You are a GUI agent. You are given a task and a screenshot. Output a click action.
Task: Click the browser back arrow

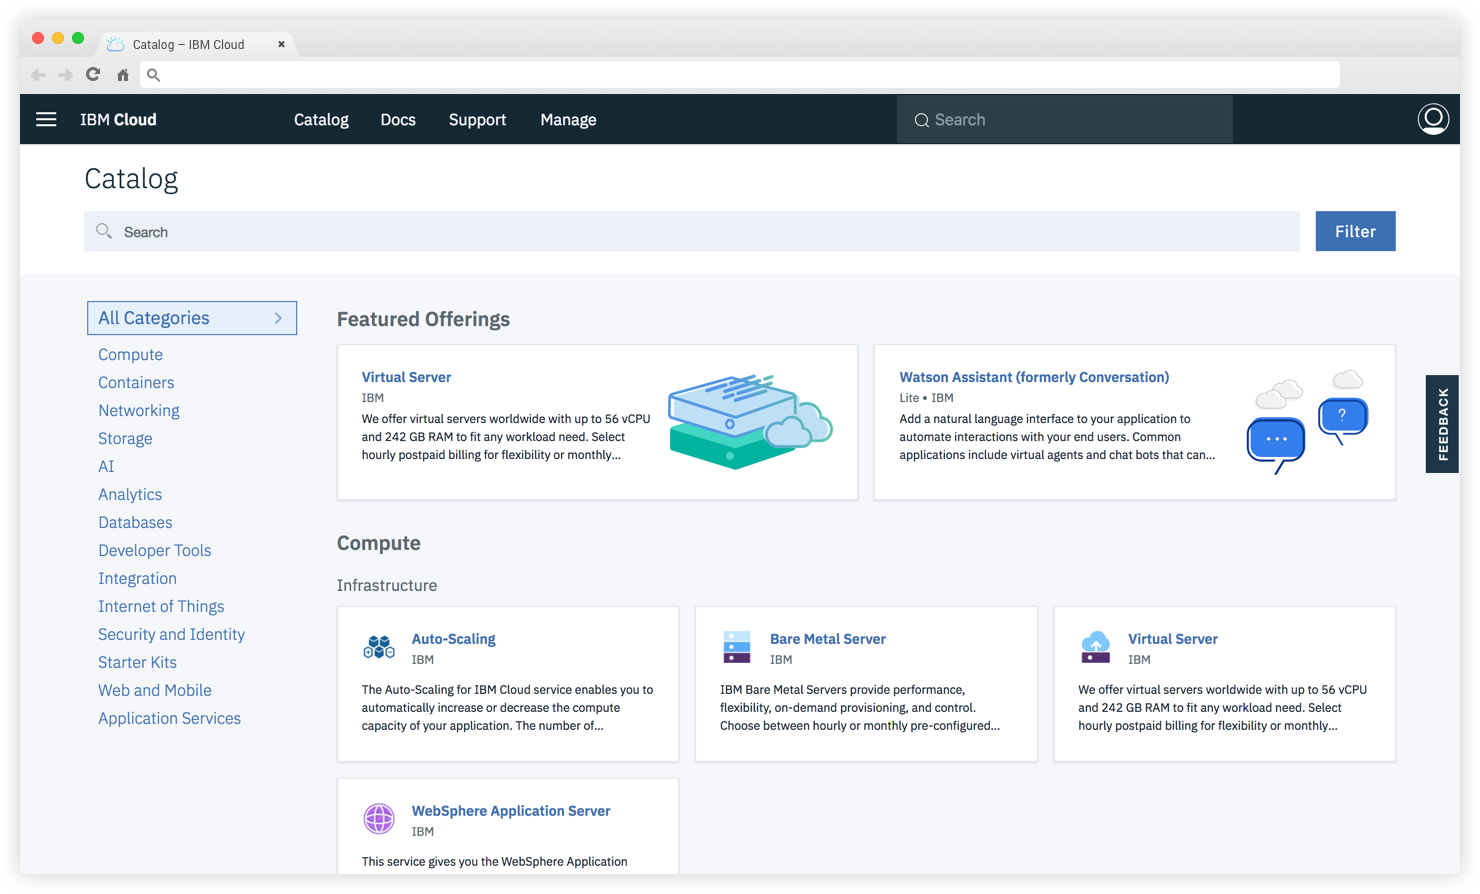point(38,75)
